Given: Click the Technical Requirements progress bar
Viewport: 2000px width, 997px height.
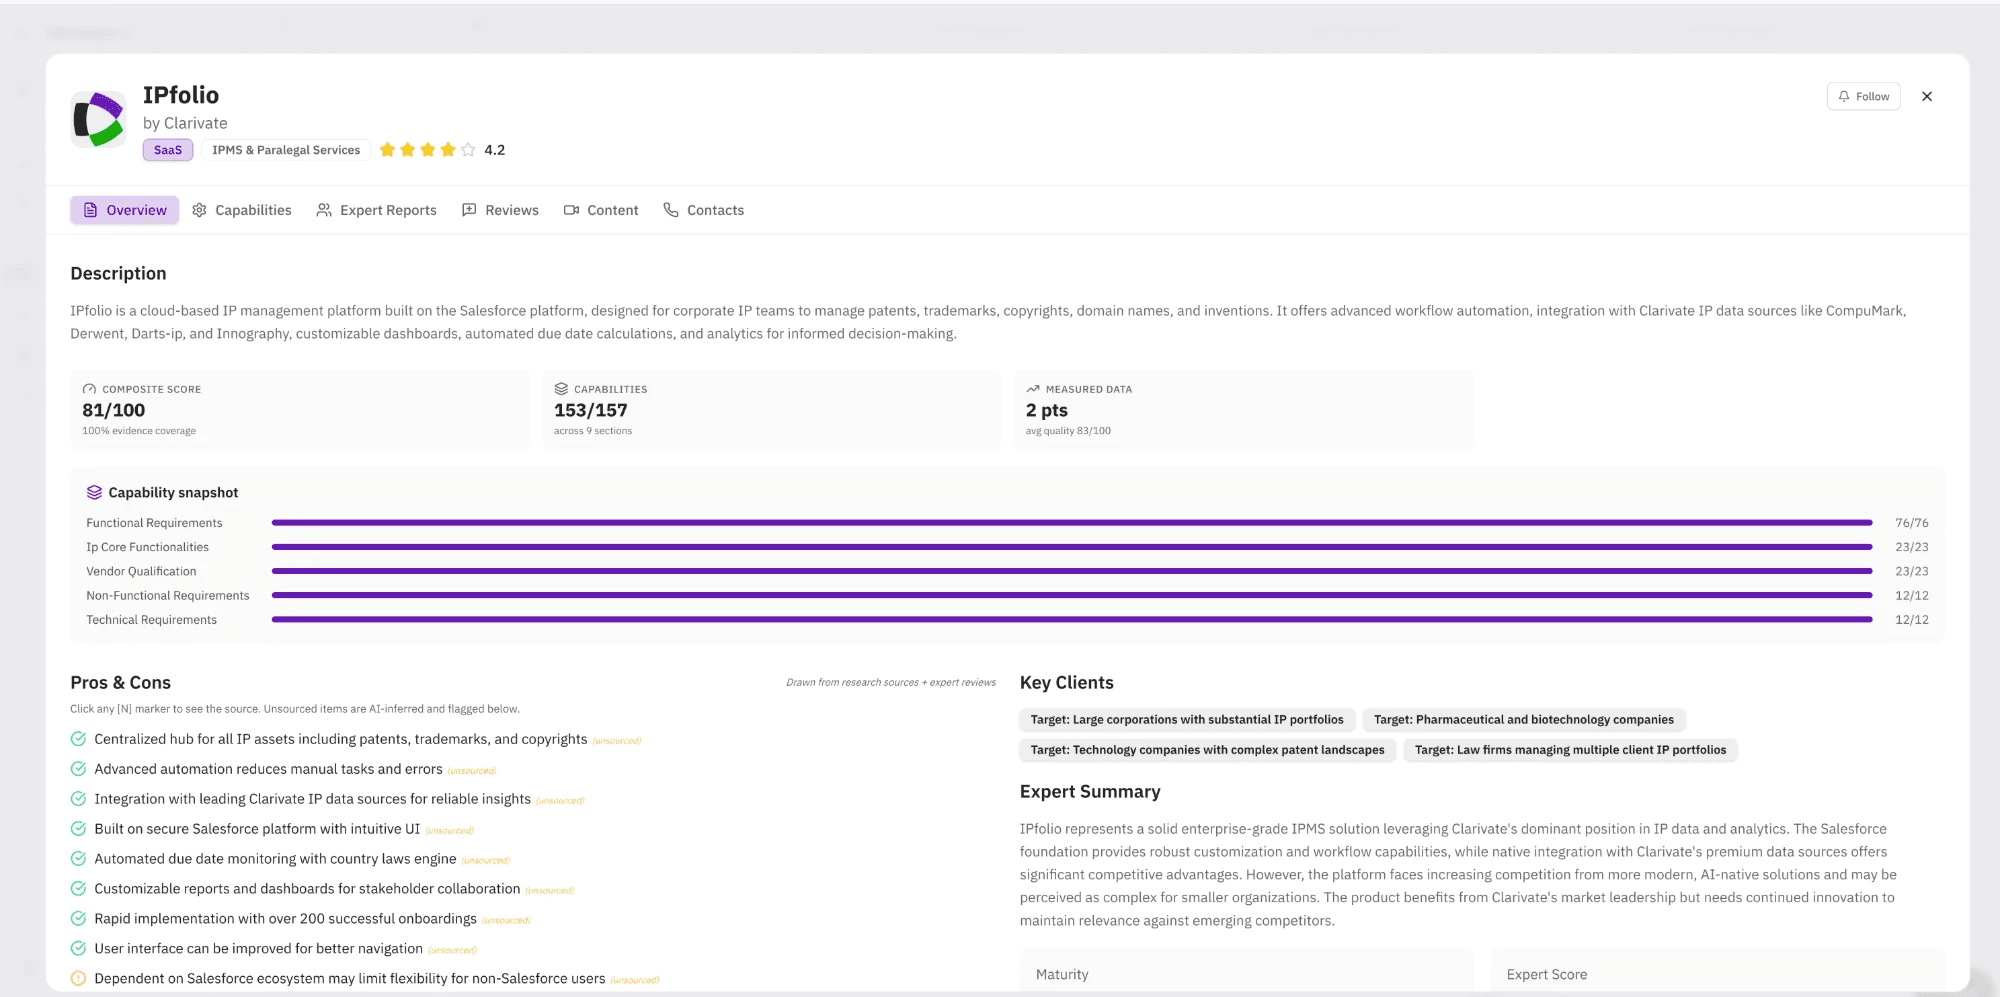Looking at the screenshot, I should click(1072, 619).
